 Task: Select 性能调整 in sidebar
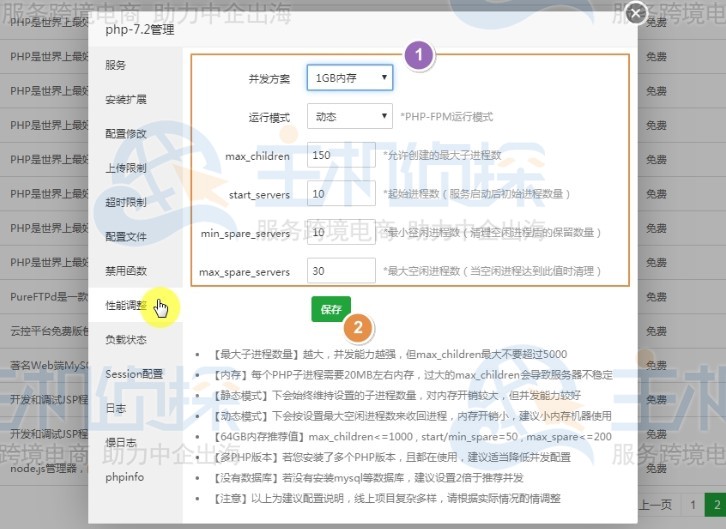pyautogui.click(x=126, y=305)
